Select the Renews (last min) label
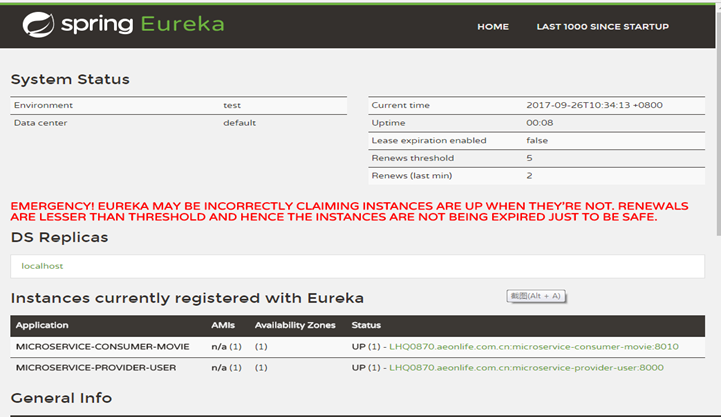721x417 pixels. pos(412,175)
